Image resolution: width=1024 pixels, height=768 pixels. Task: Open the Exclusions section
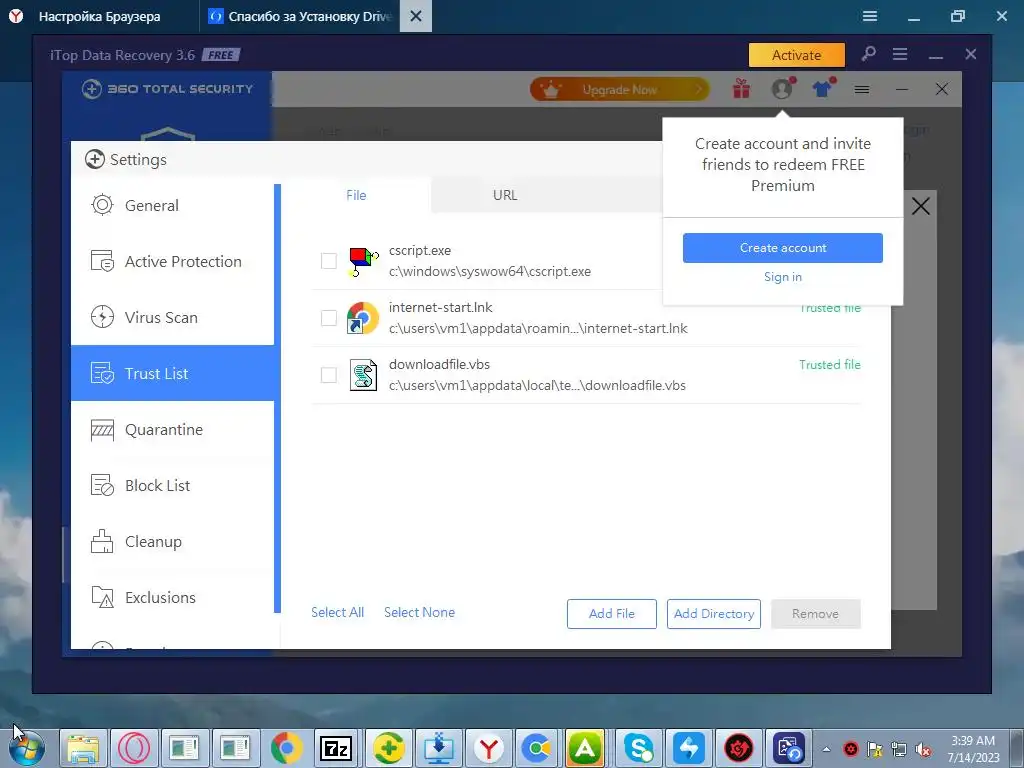pyautogui.click(x=172, y=597)
